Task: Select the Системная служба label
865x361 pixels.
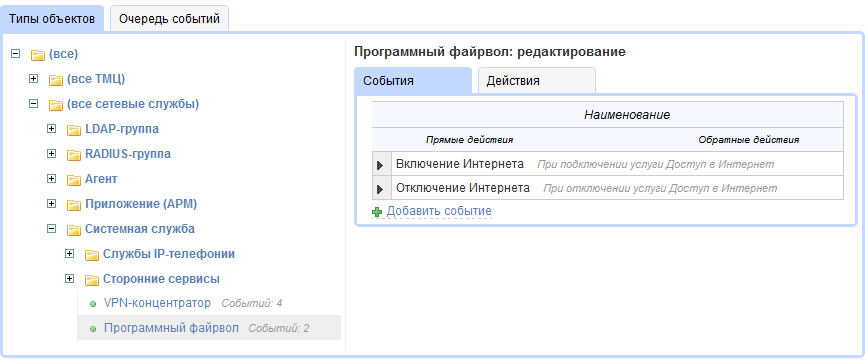Action: point(140,229)
